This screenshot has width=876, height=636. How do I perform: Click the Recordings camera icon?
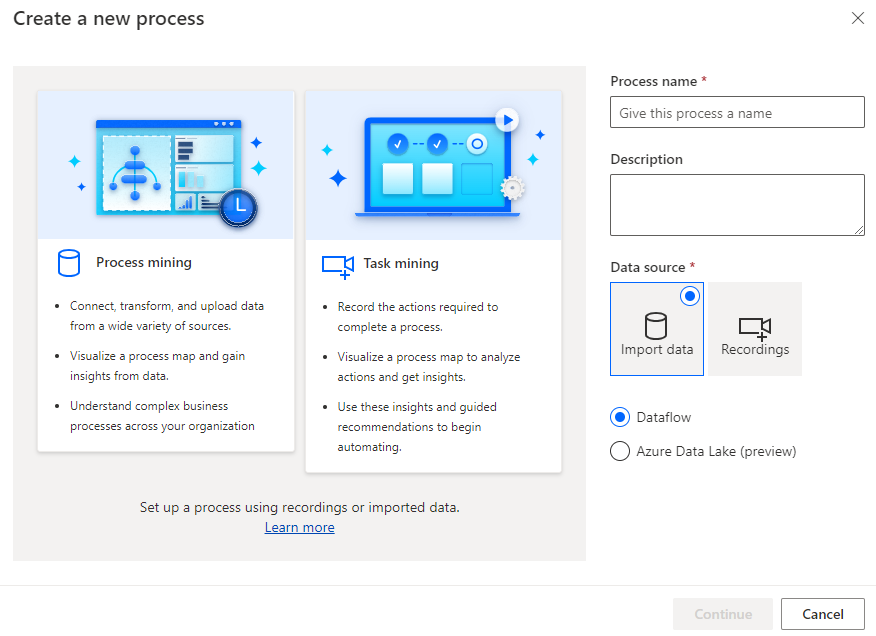tap(755, 327)
